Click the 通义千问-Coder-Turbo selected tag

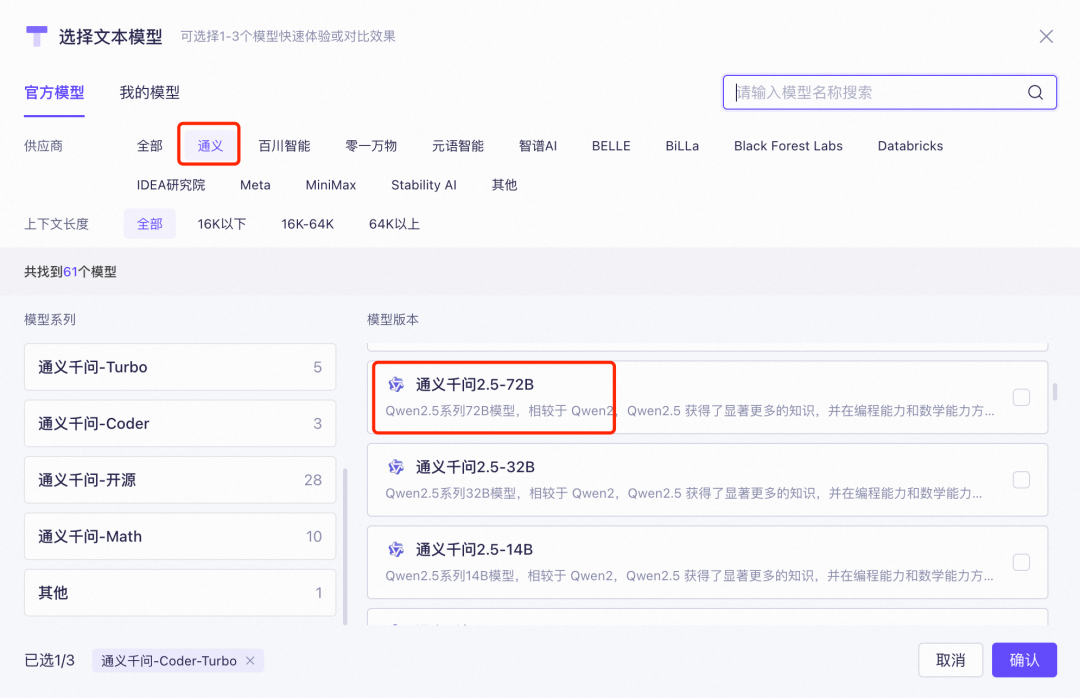(x=178, y=661)
